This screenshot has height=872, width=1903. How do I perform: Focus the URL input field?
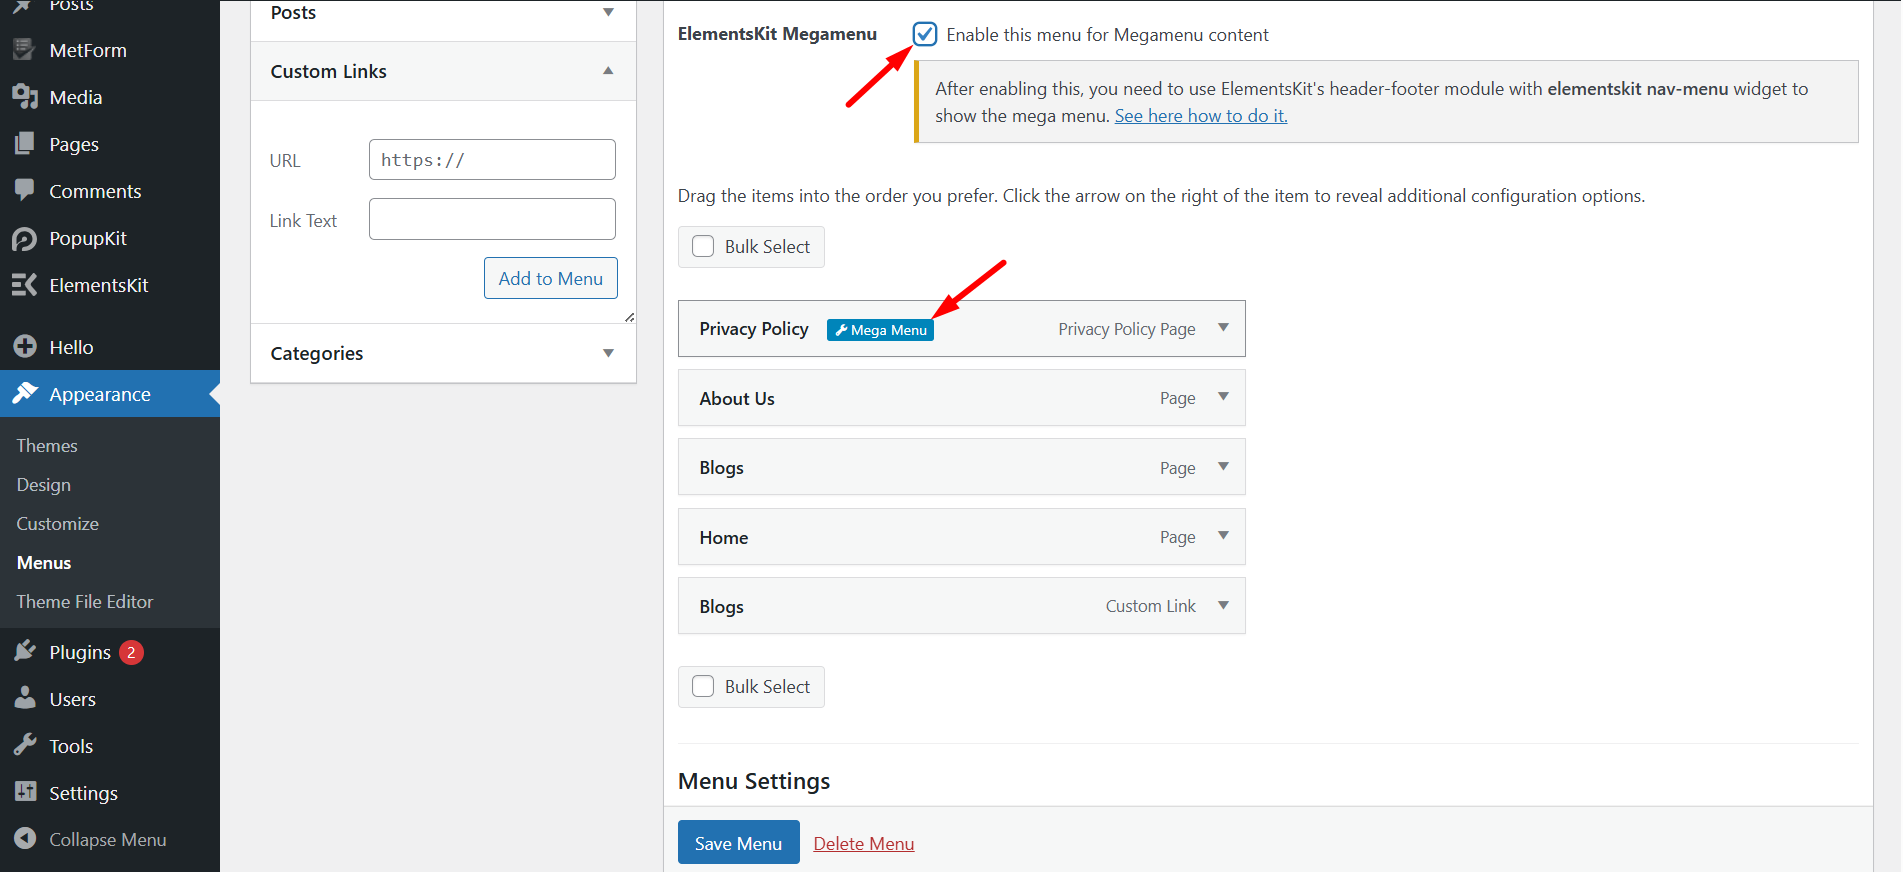click(492, 160)
